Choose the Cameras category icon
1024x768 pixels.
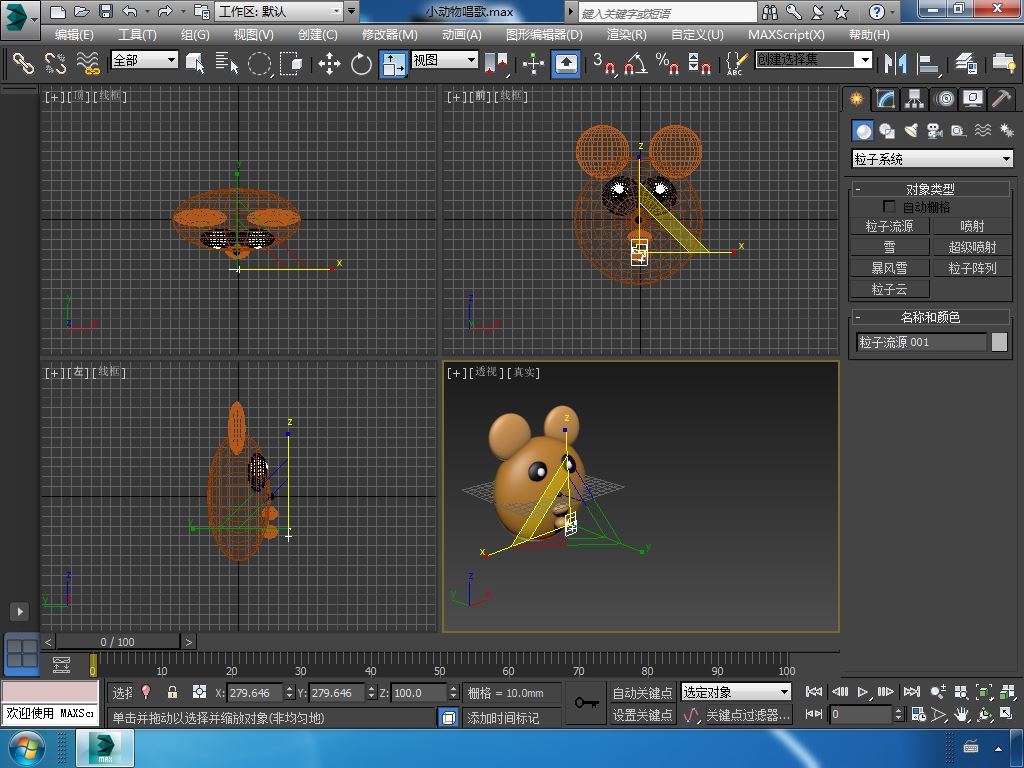coord(934,131)
